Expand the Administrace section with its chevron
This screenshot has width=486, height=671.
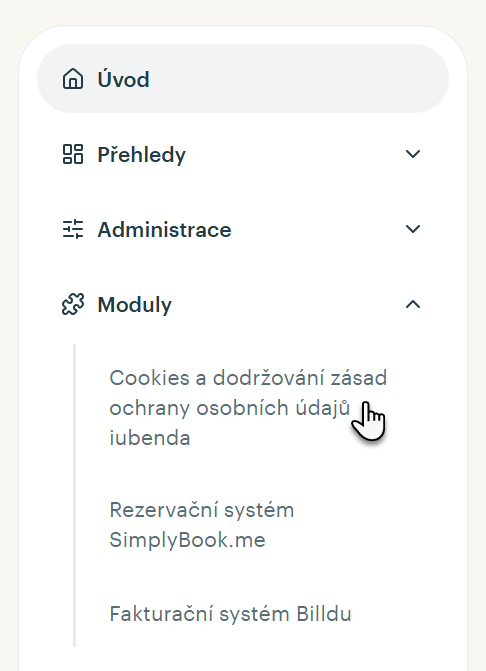pos(413,229)
